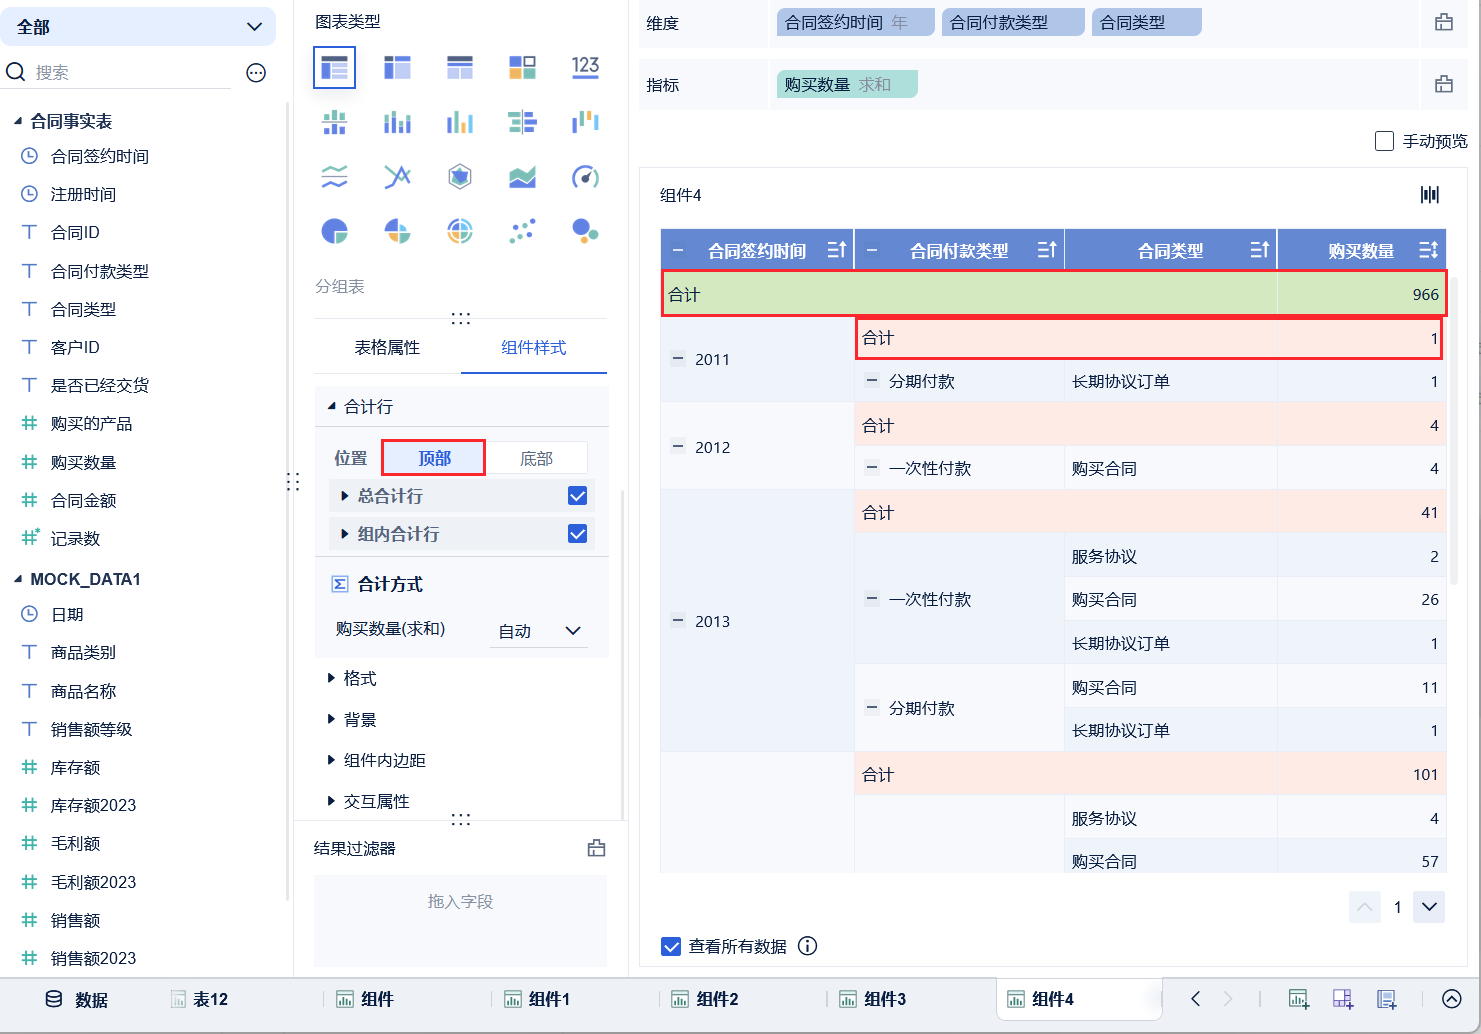This screenshot has width=1481, height=1034.
Task: Select the partitioned line chart icon
Action: (x=334, y=177)
